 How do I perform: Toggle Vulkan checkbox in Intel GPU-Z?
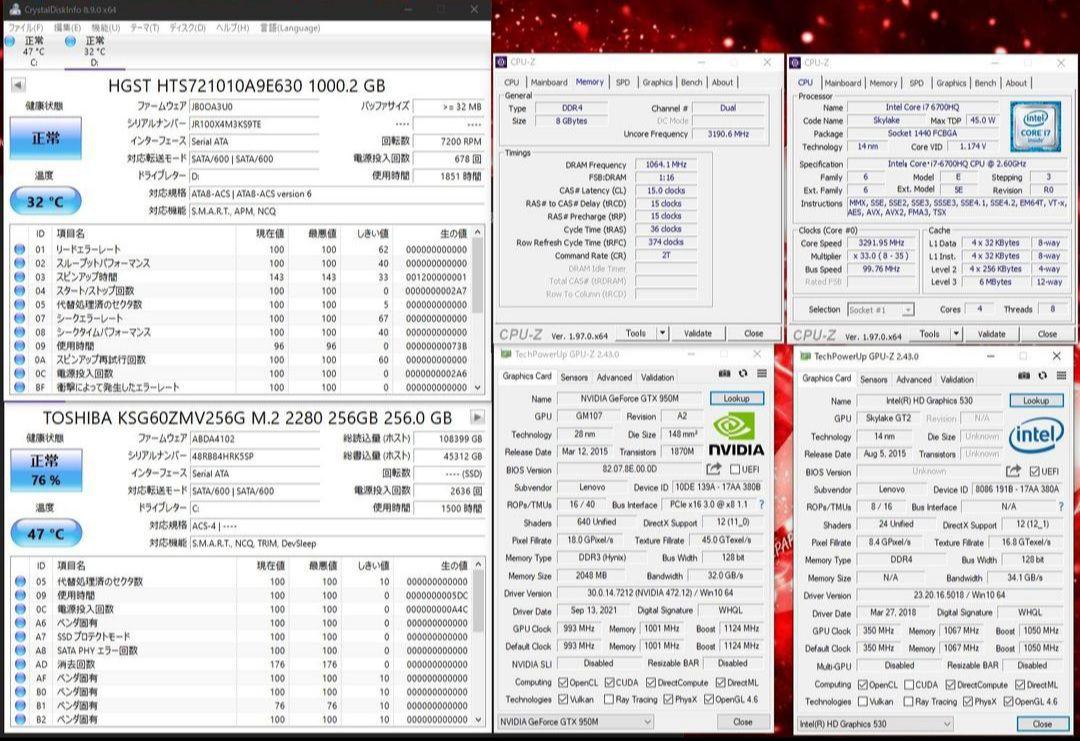click(863, 702)
